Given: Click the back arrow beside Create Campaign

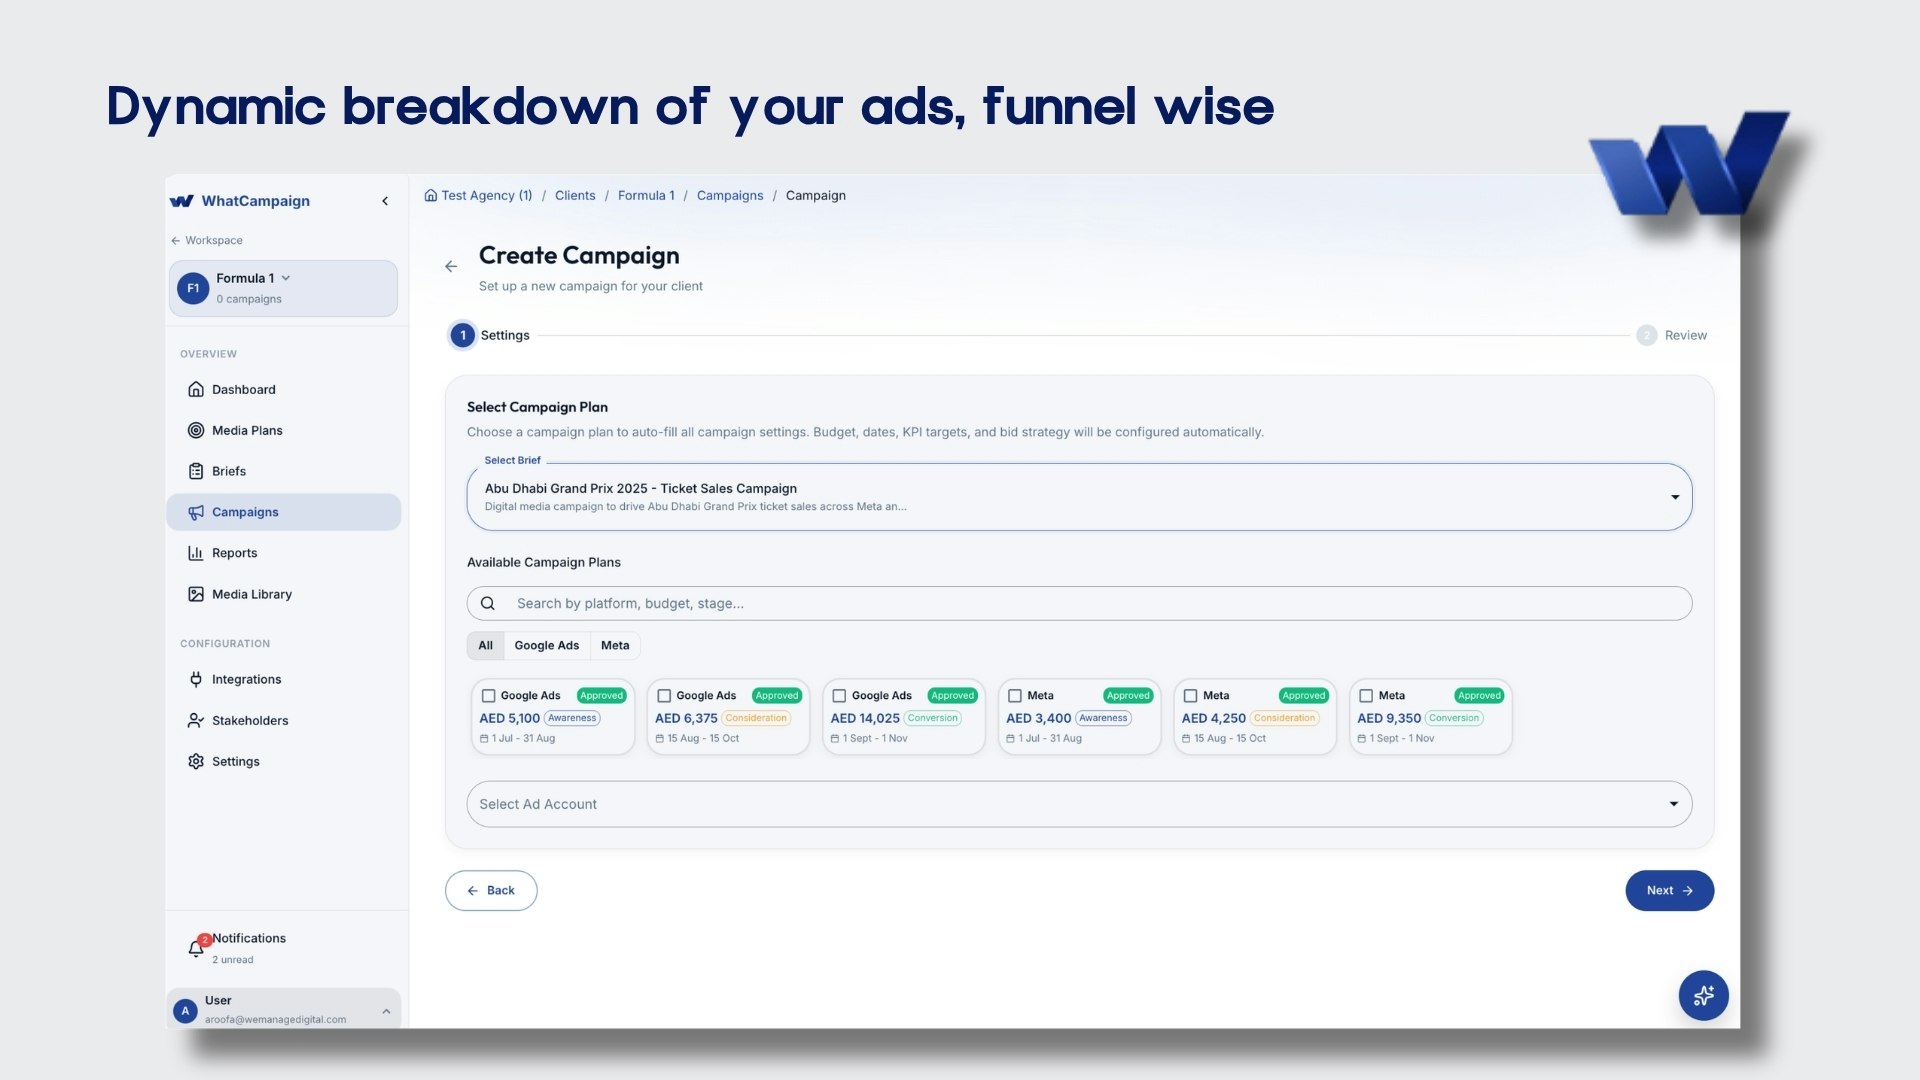Looking at the screenshot, I should coord(451,266).
